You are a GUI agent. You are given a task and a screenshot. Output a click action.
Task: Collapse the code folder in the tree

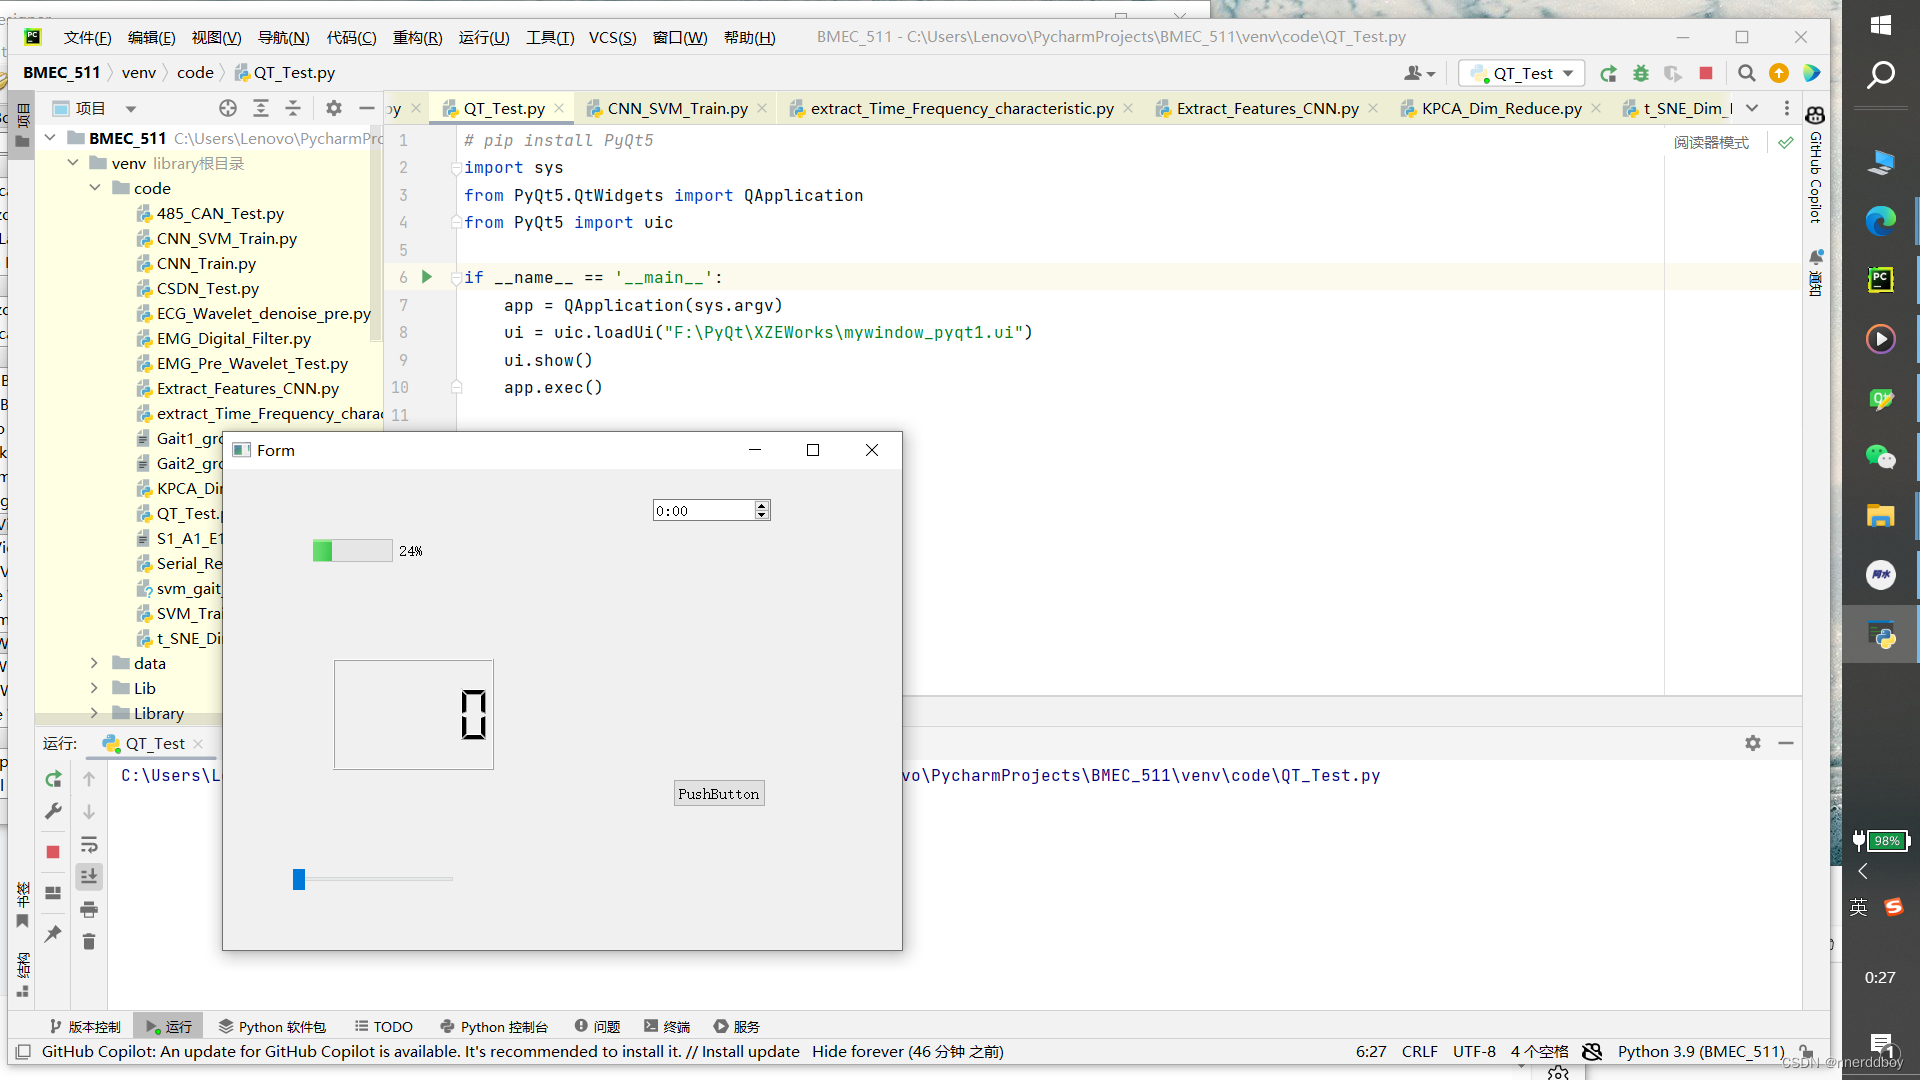[x=94, y=188]
